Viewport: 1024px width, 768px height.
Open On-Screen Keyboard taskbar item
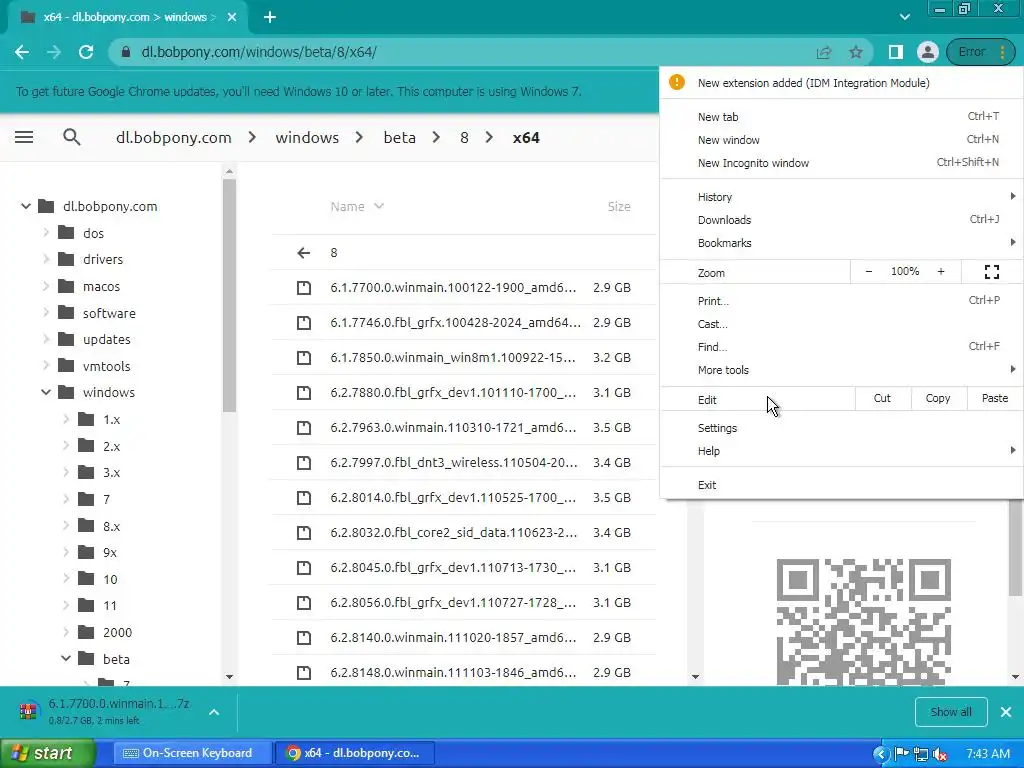(192, 754)
